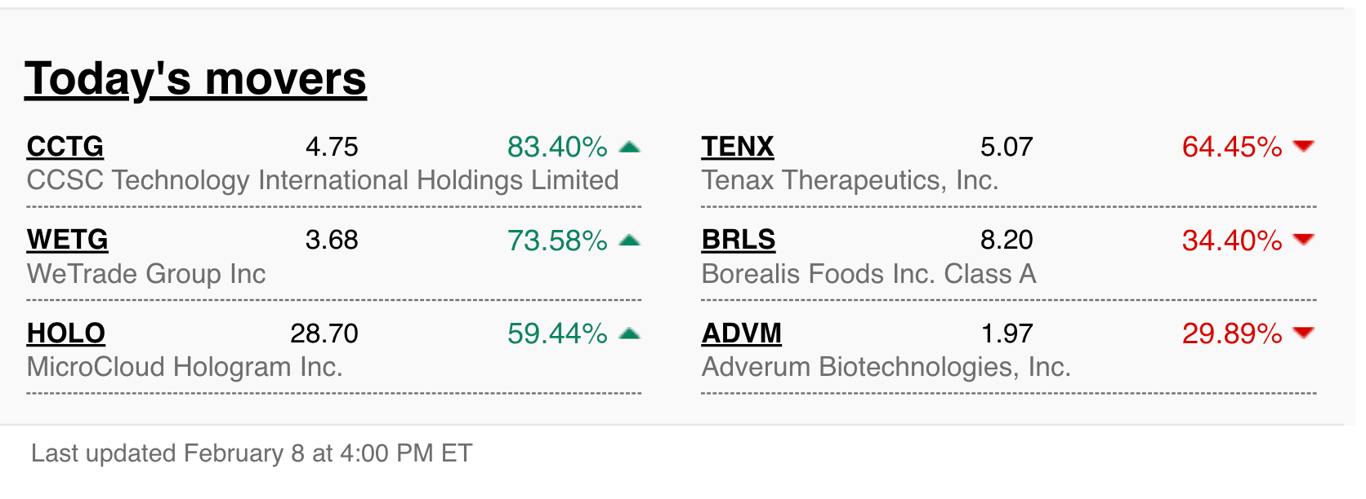The width and height of the screenshot is (1366, 499).
Task: Click red down arrow beside 29.89%
Action: [x=1303, y=333]
